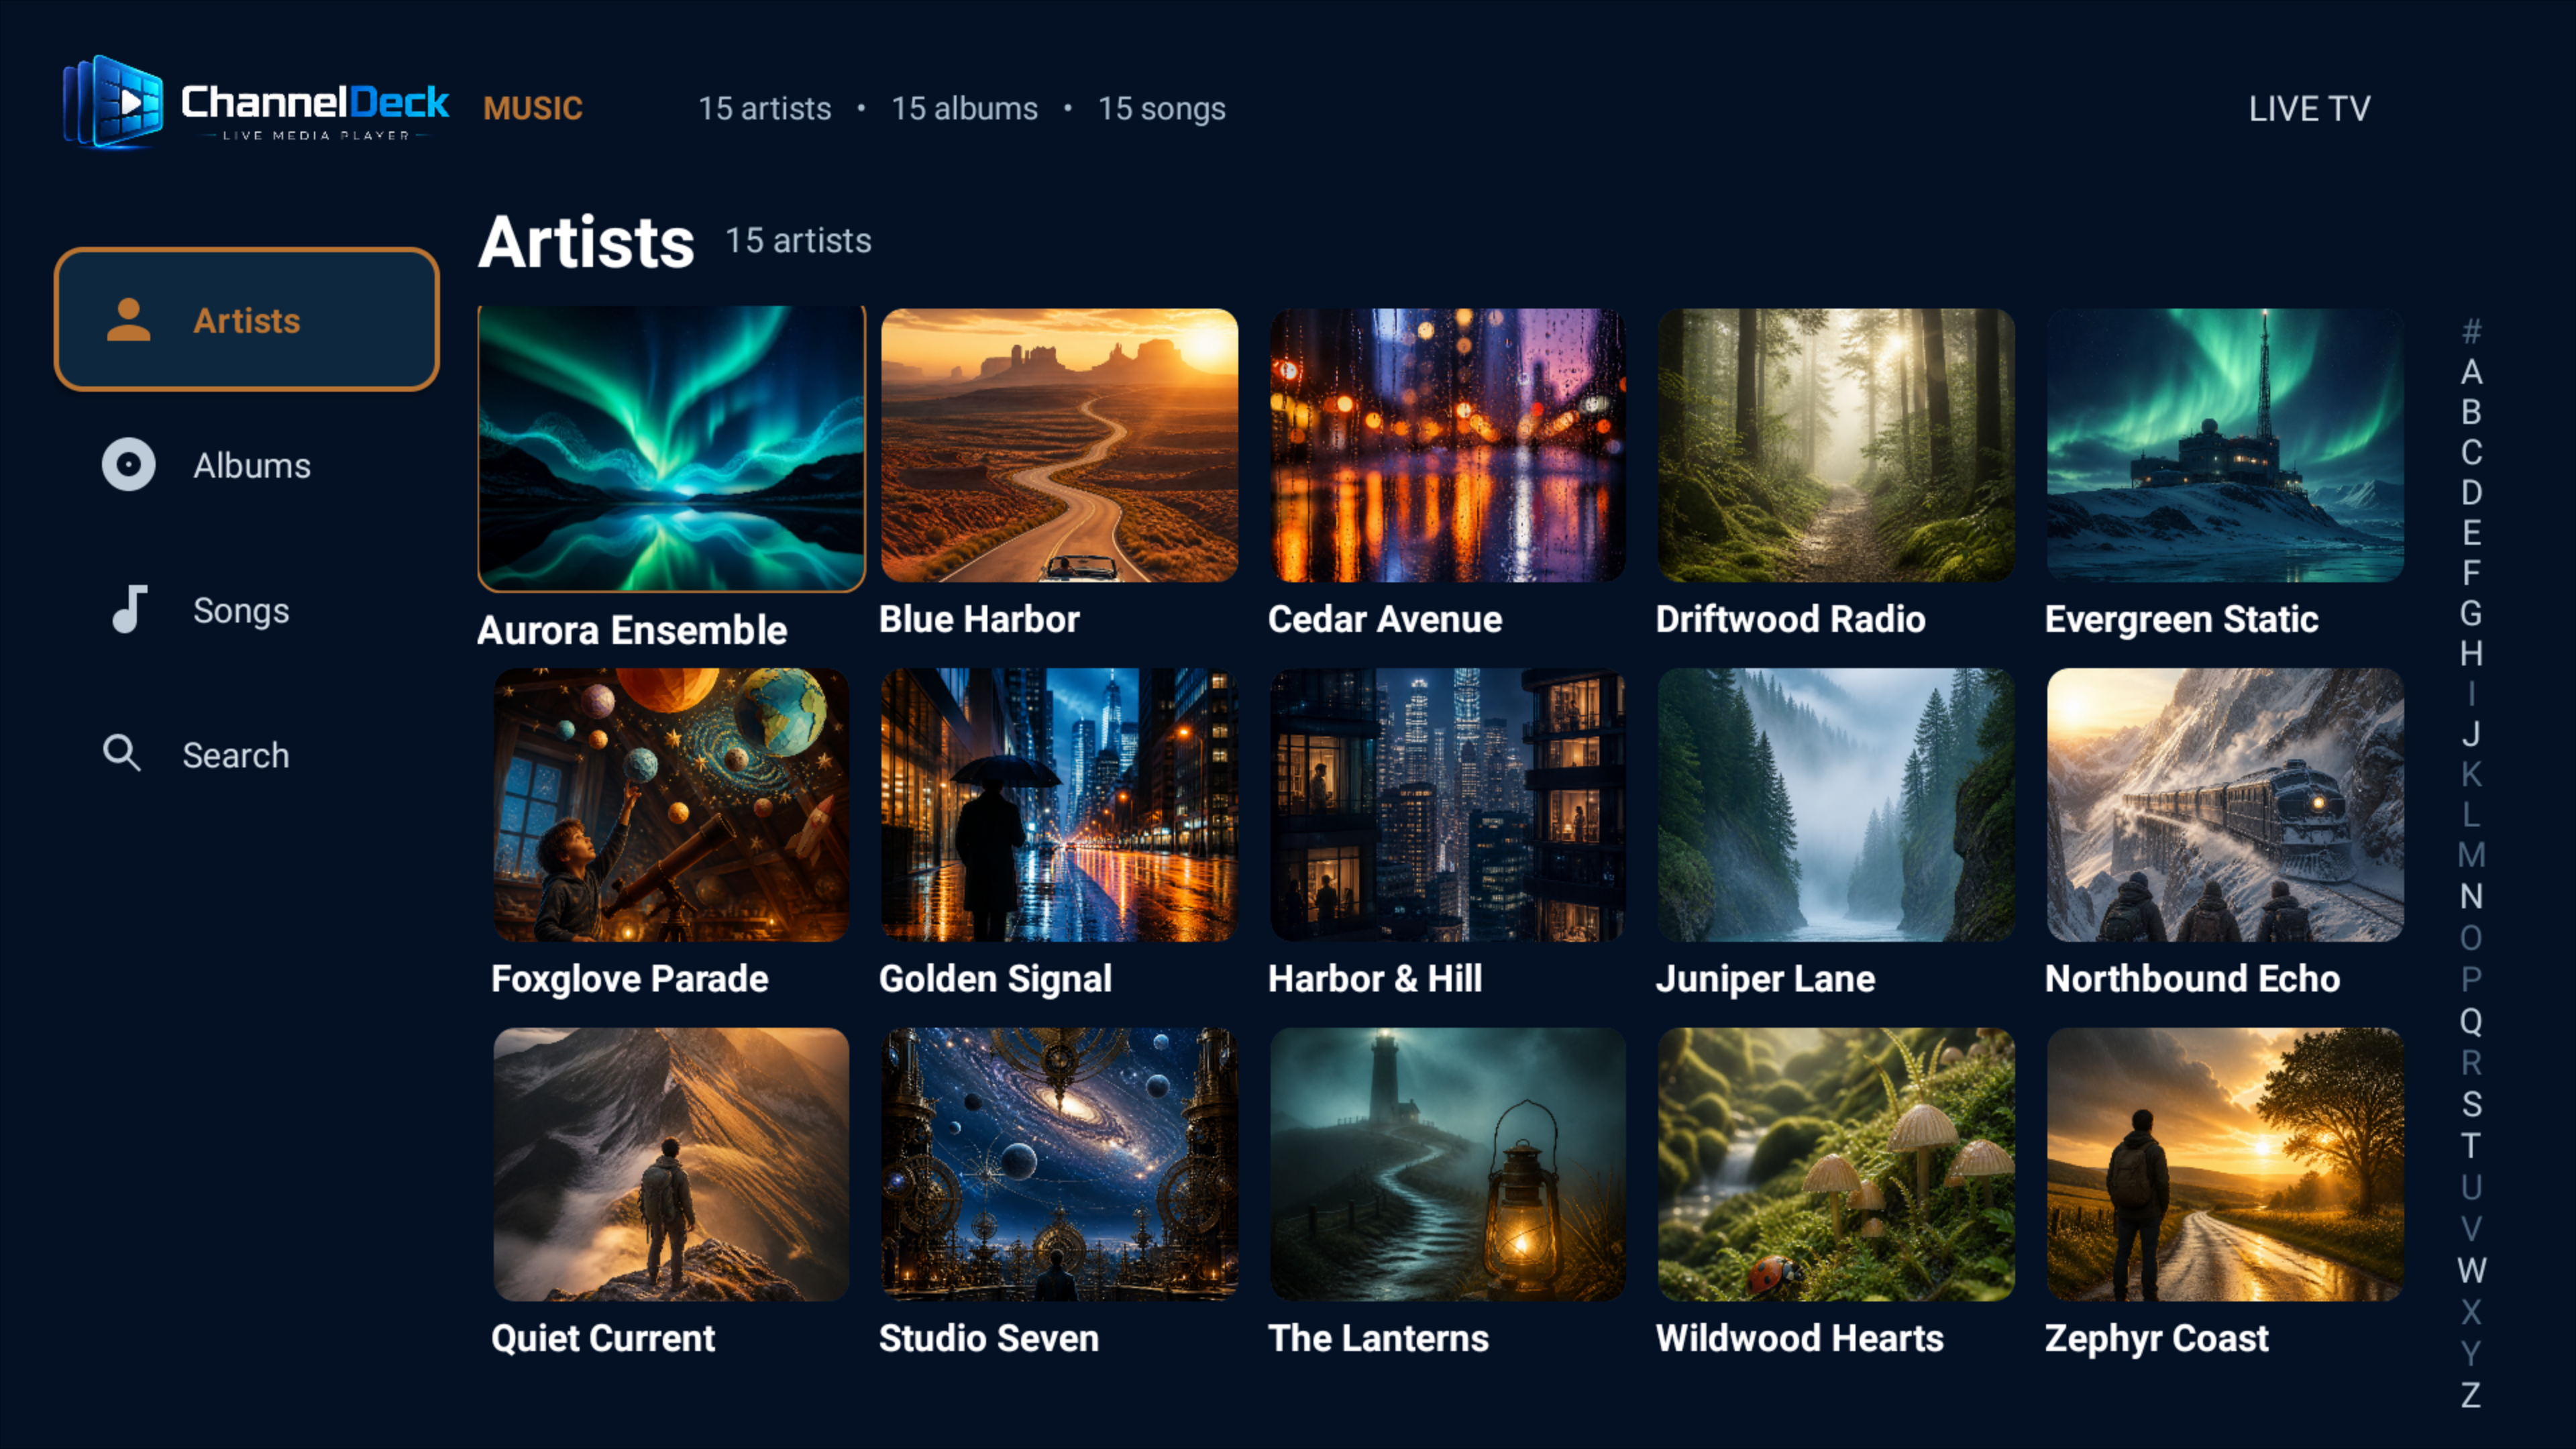Click the Artists person icon in sidebar
This screenshot has height=1449, width=2576.
point(129,320)
